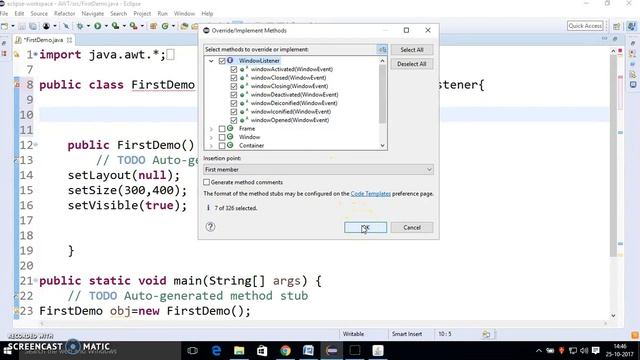Open the Source menu
The height and width of the screenshot is (360, 640).
[39, 13]
